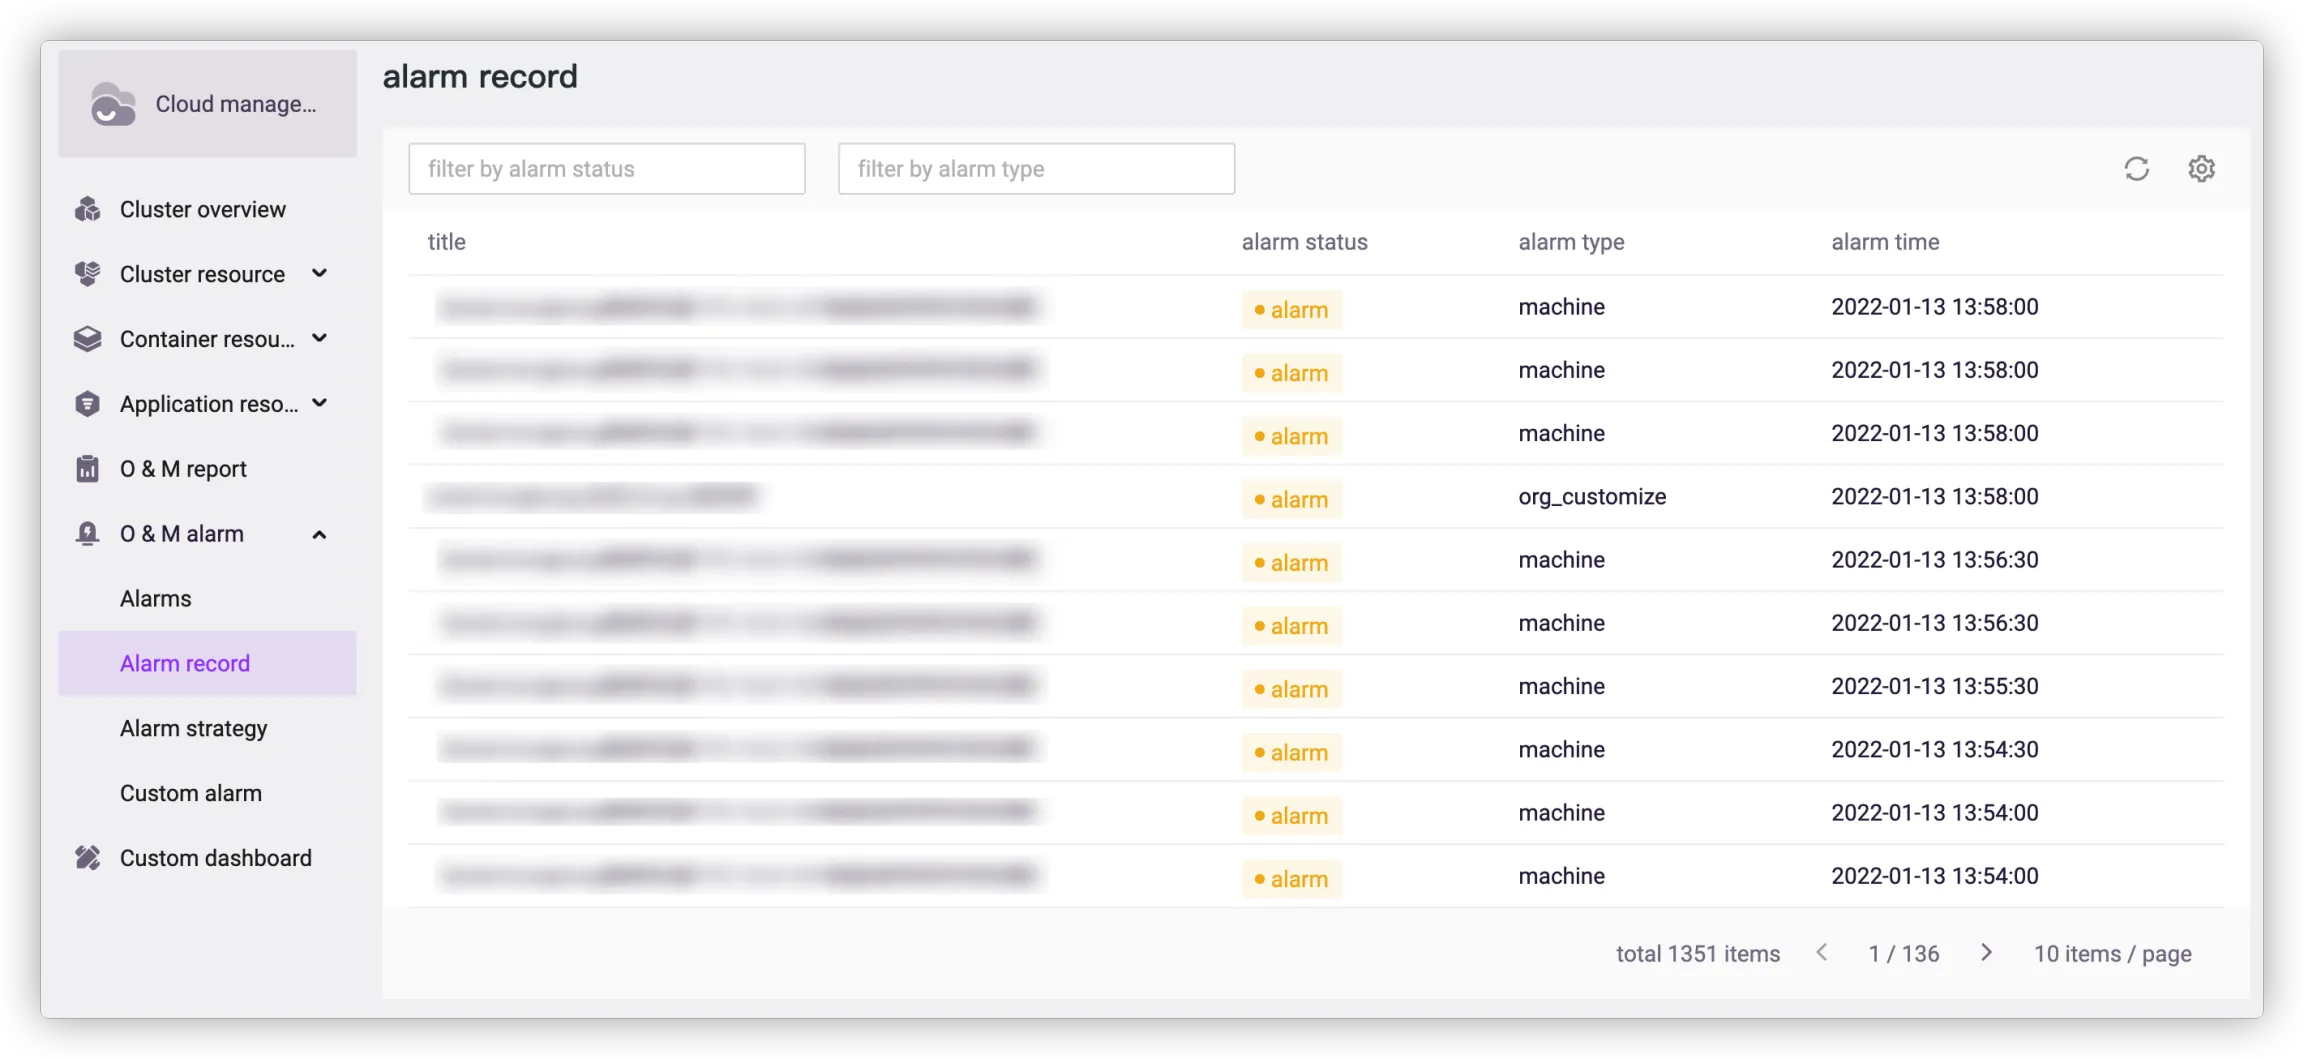The image size is (2304, 1059).
Task: Expand the Application resource chevron
Action: 319,404
